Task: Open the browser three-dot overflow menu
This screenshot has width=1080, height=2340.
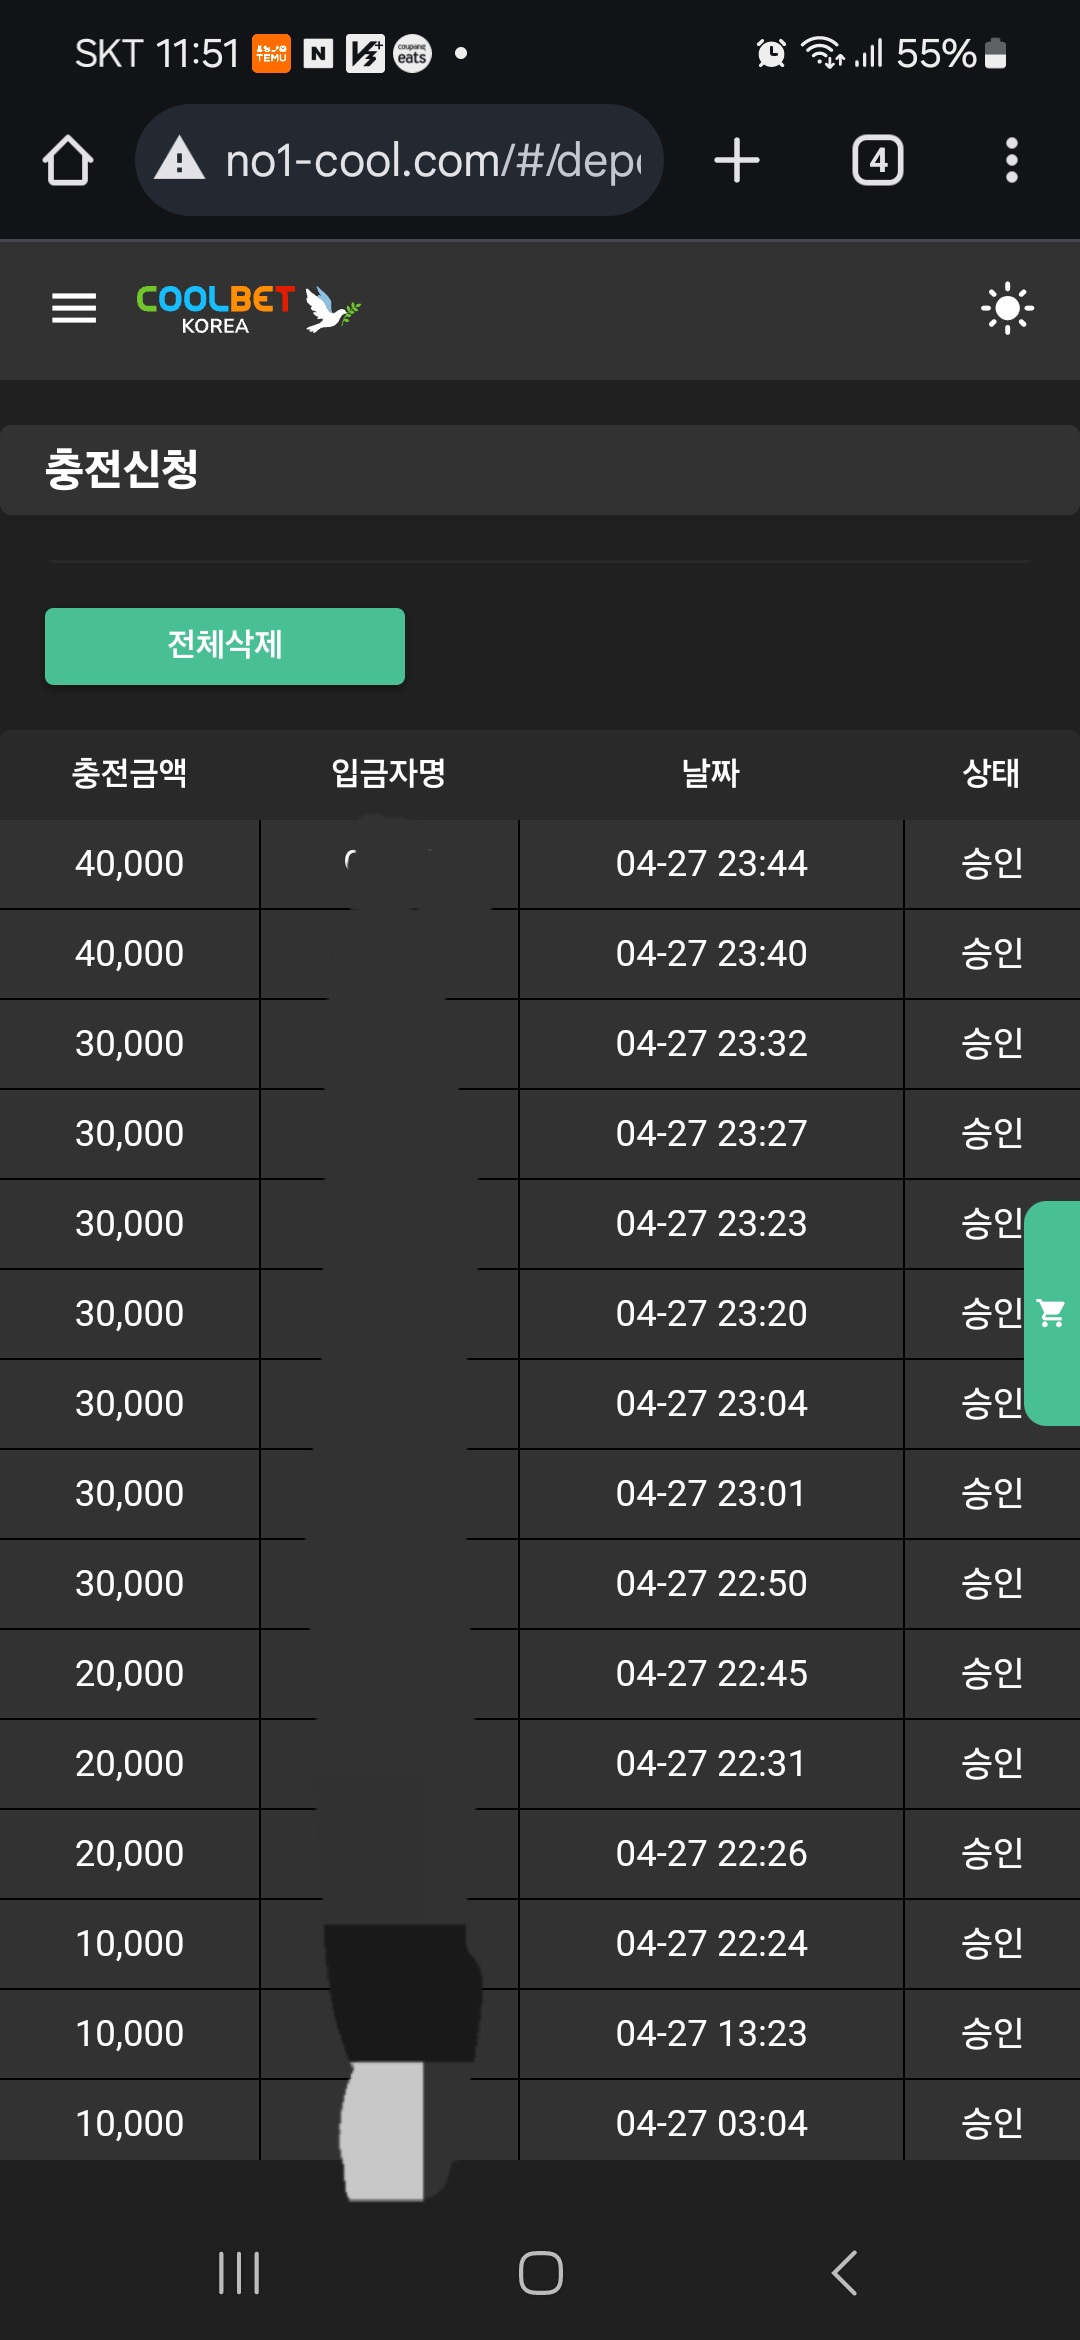Action: pos(1011,161)
